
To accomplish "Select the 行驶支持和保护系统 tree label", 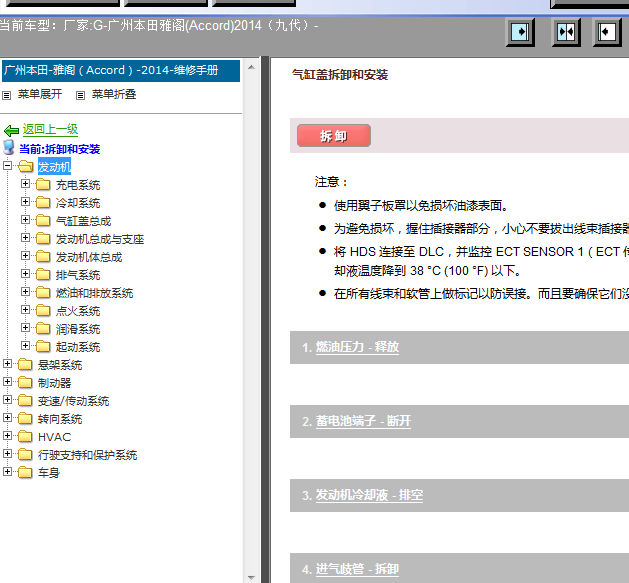I will (x=87, y=455).
